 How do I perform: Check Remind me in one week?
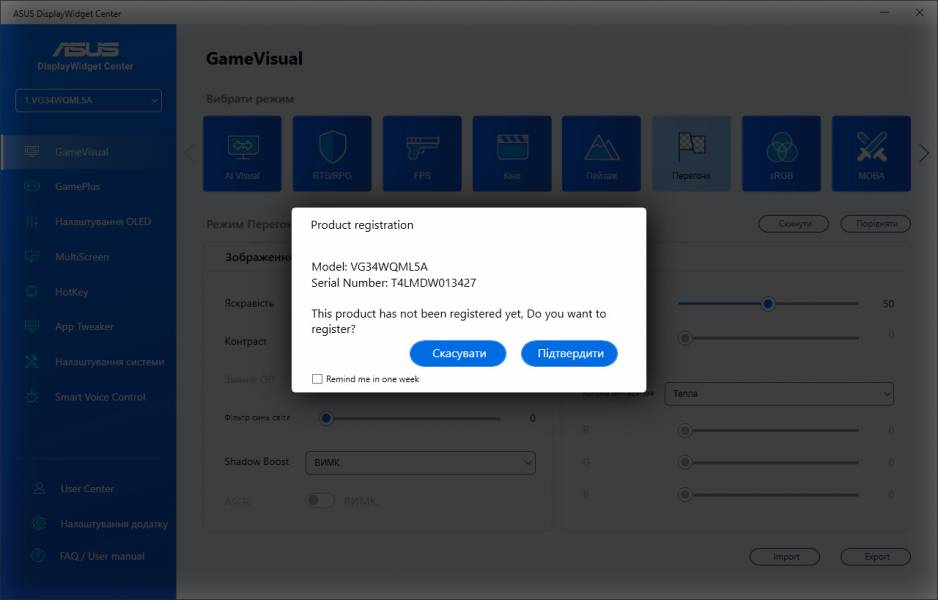(317, 379)
